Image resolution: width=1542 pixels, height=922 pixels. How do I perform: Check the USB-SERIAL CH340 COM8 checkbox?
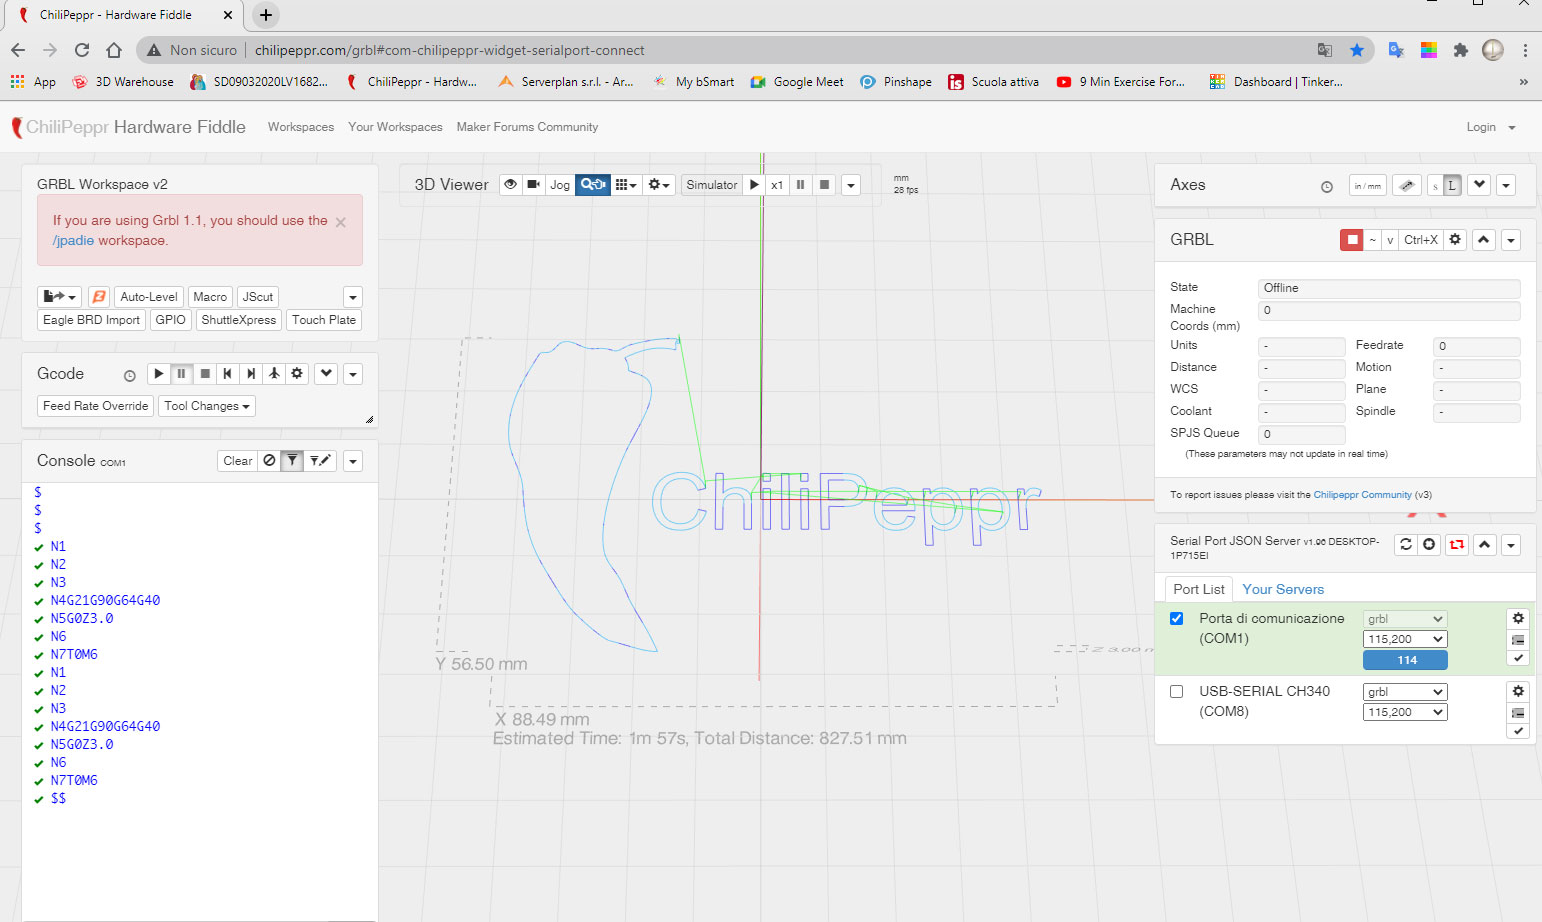(1177, 692)
